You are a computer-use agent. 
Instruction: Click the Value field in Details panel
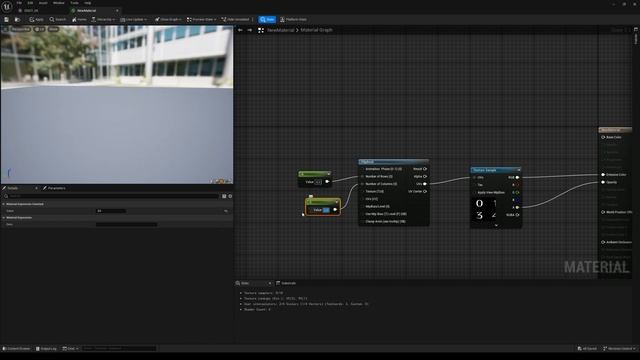click(111, 211)
